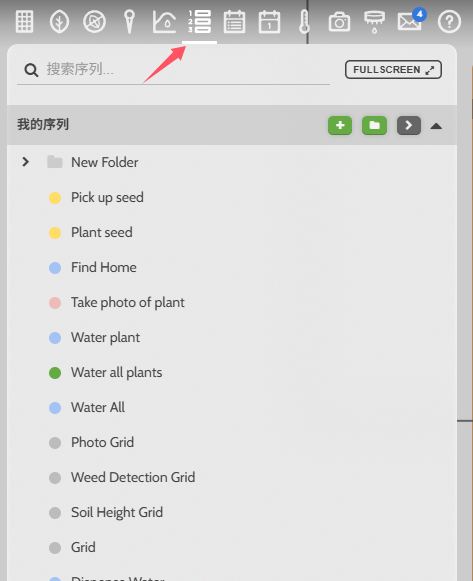
Task: Select the green Water all plants color dot
Action: pyautogui.click(x=55, y=373)
